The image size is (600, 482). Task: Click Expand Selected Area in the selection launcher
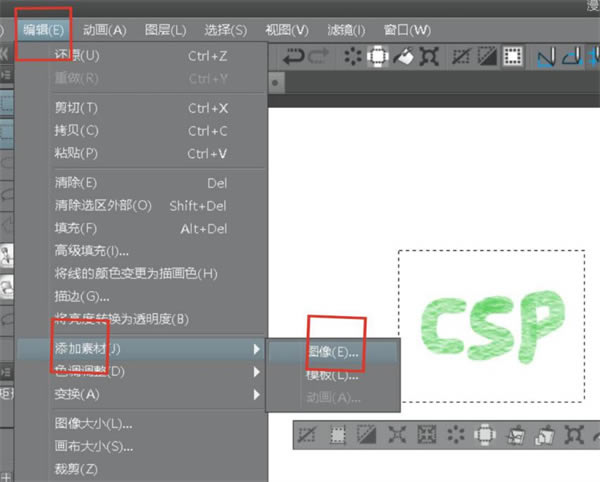tap(397, 435)
